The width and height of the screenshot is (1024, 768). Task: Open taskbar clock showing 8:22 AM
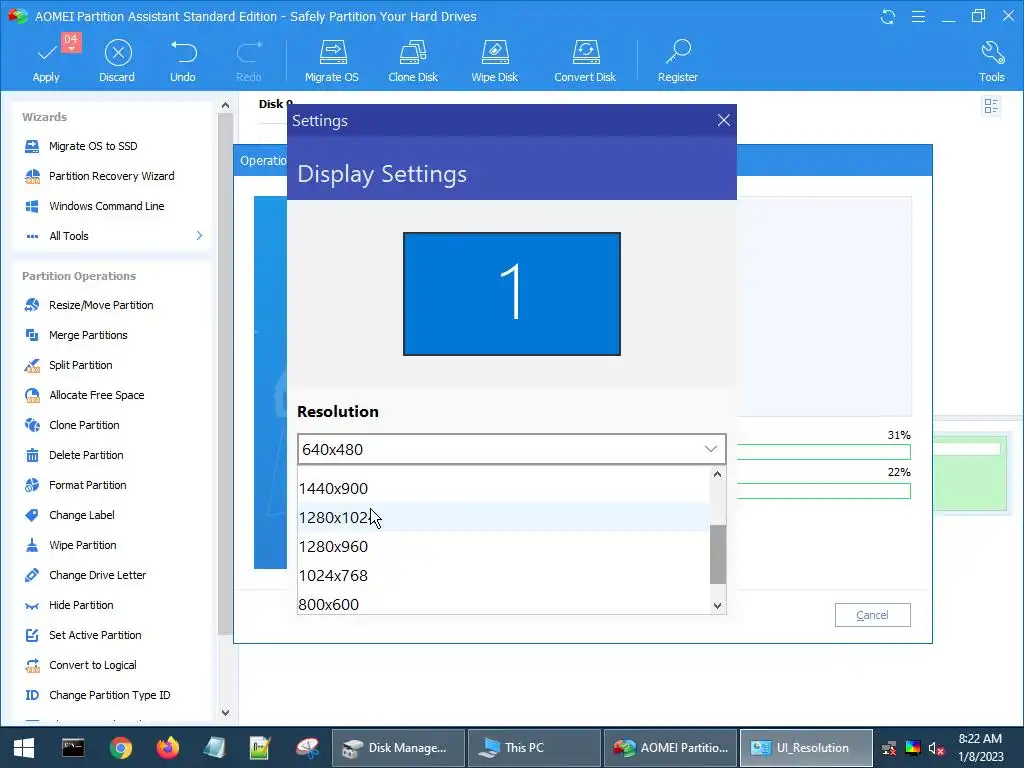pos(980,748)
